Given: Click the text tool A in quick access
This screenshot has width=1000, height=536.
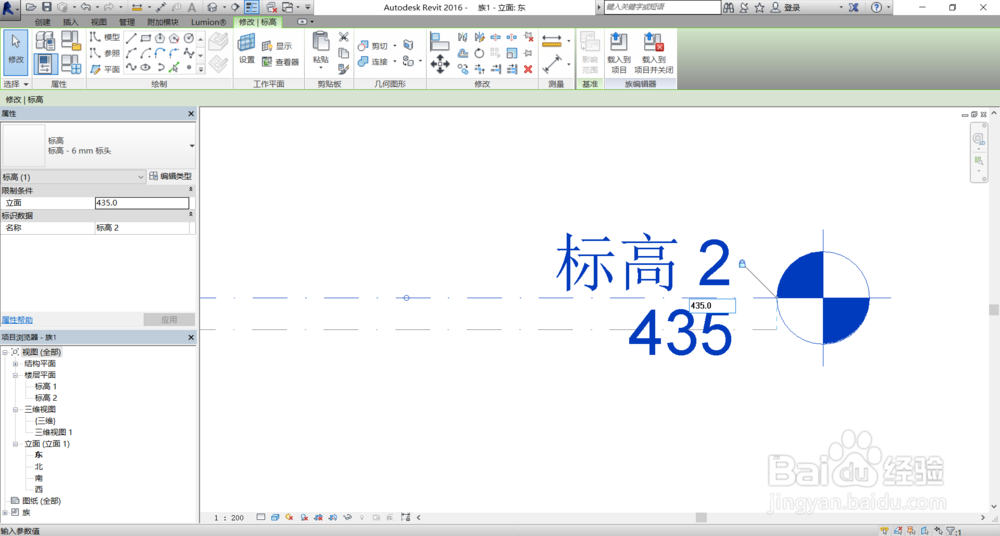Looking at the screenshot, I should tap(191, 7).
